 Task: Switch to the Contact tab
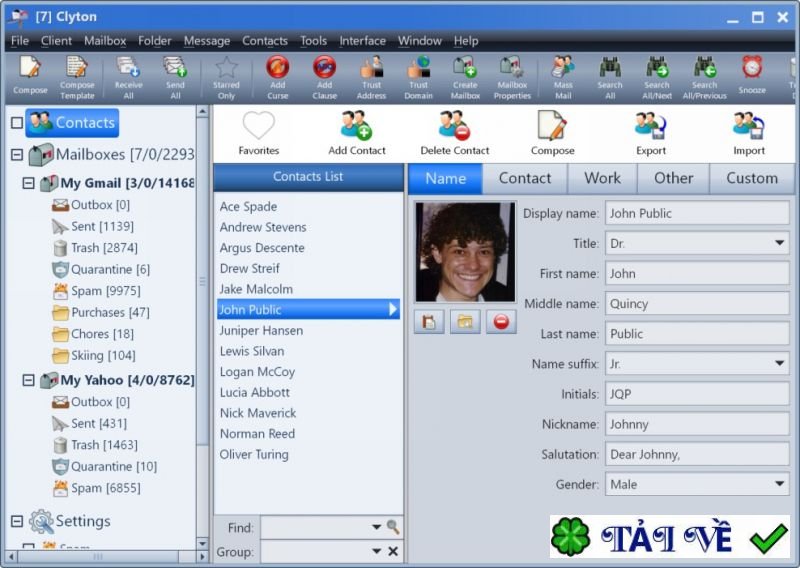pos(524,179)
